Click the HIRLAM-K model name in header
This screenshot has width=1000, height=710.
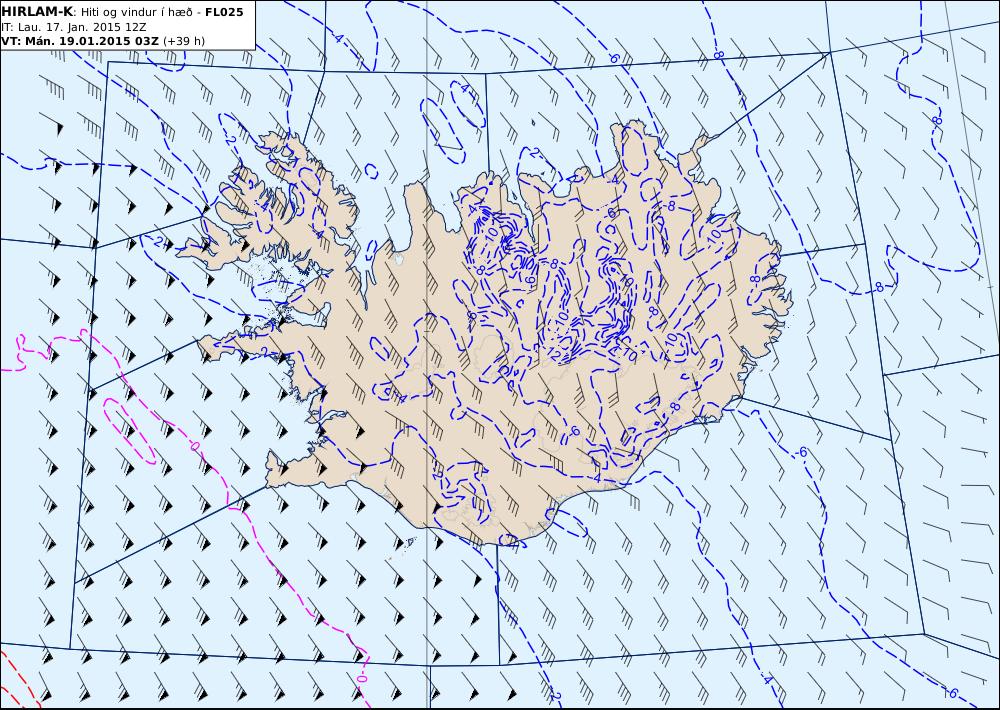pyautogui.click(x=37, y=11)
